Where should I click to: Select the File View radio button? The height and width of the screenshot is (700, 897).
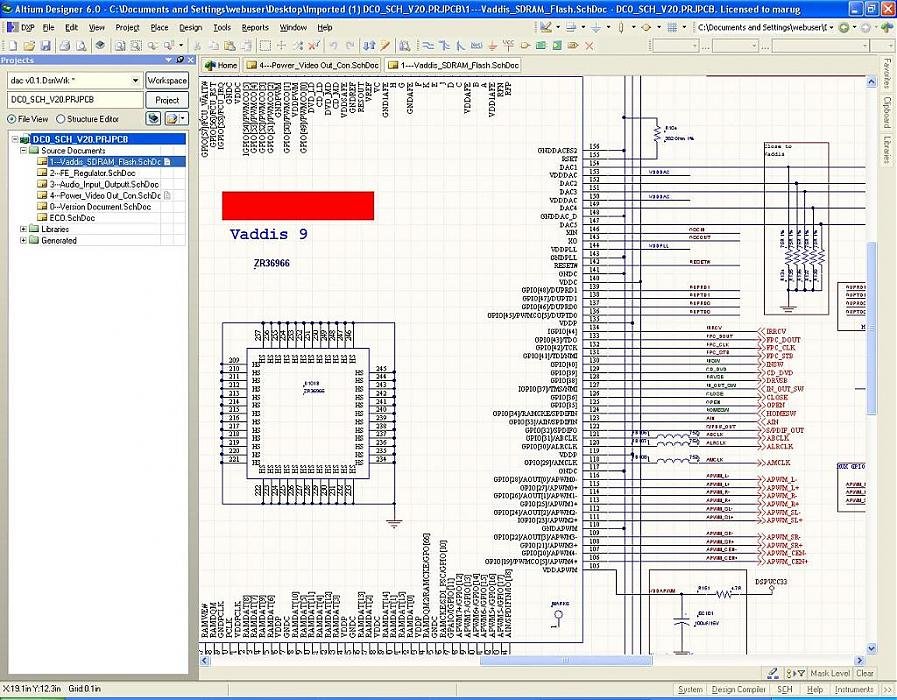pos(11,119)
